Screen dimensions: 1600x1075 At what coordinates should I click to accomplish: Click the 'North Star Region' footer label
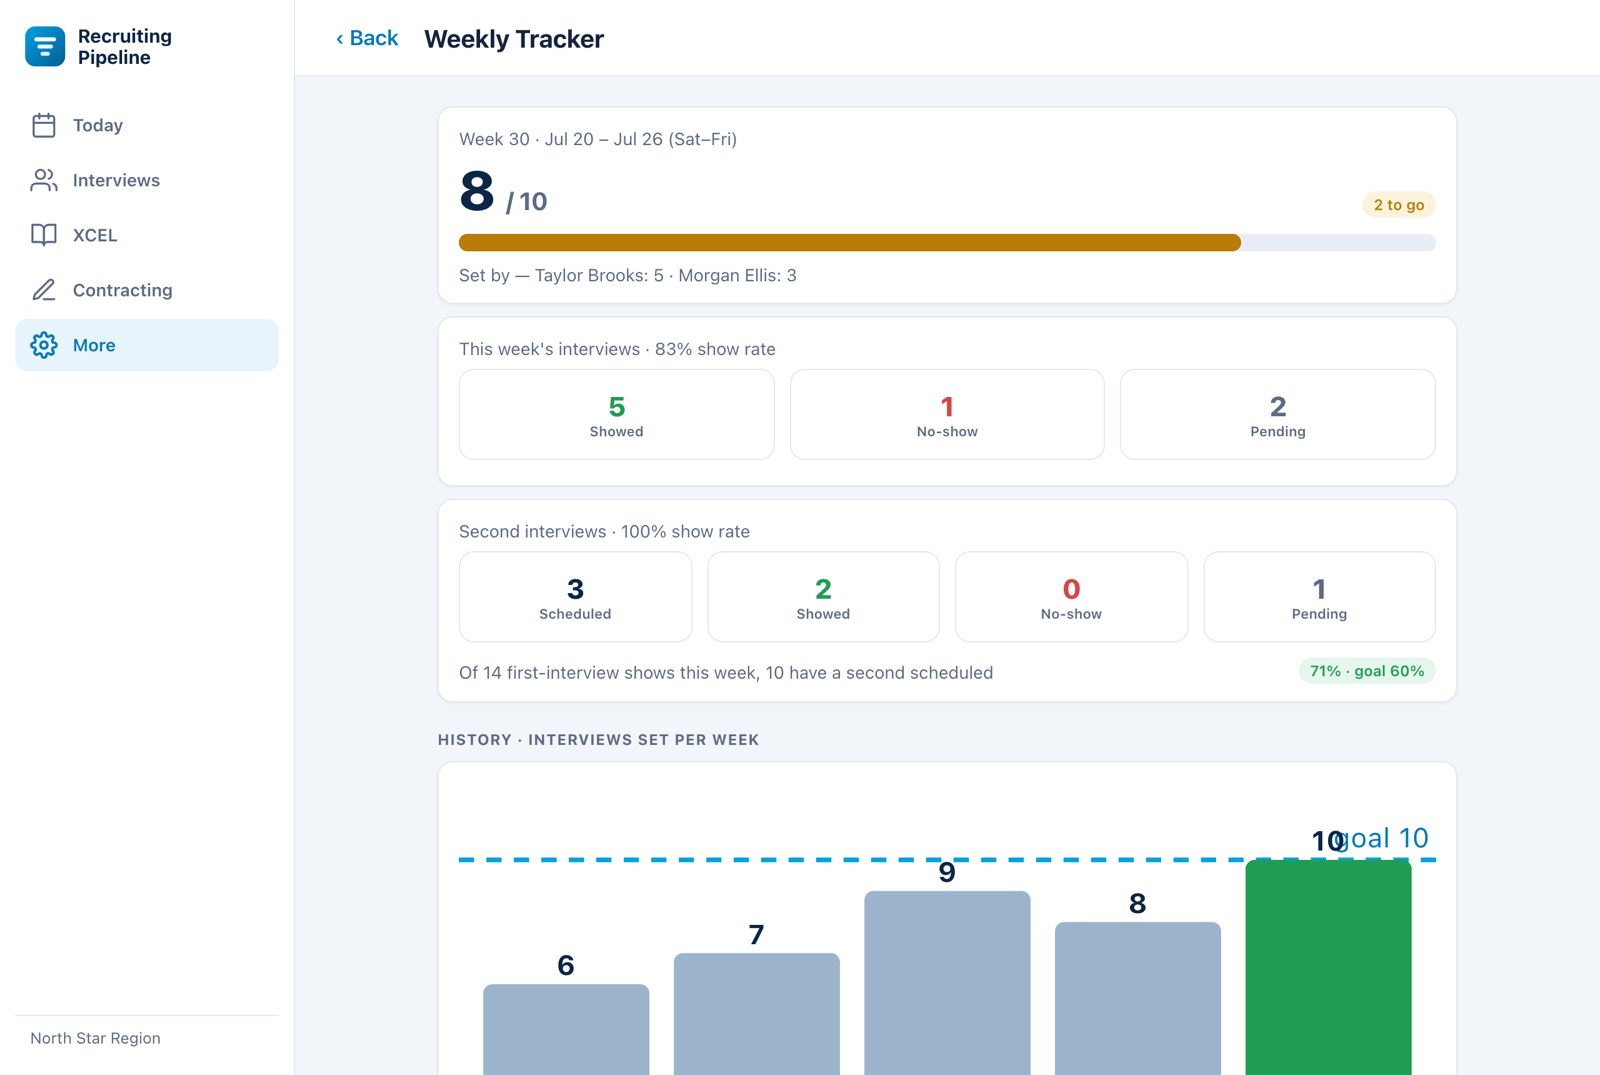(95, 1038)
